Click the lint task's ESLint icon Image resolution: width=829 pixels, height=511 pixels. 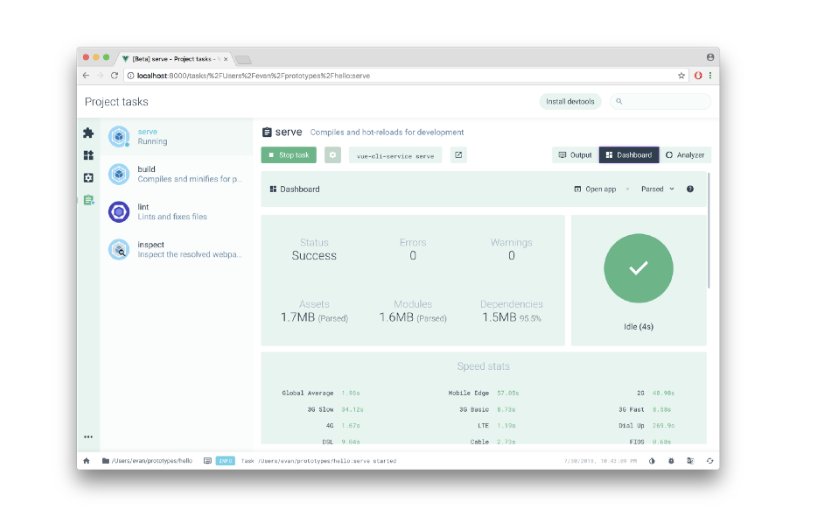click(x=119, y=212)
